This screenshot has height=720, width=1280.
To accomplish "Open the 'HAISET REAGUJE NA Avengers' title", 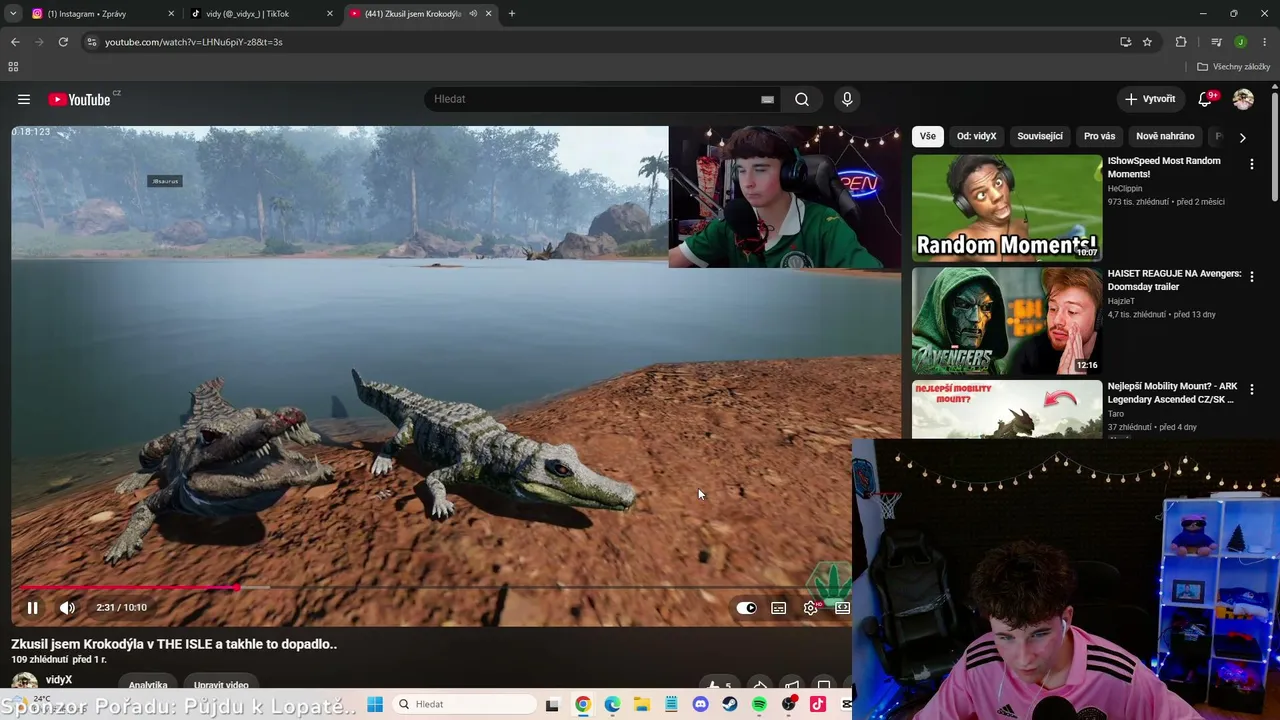I will tap(1174, 280).
